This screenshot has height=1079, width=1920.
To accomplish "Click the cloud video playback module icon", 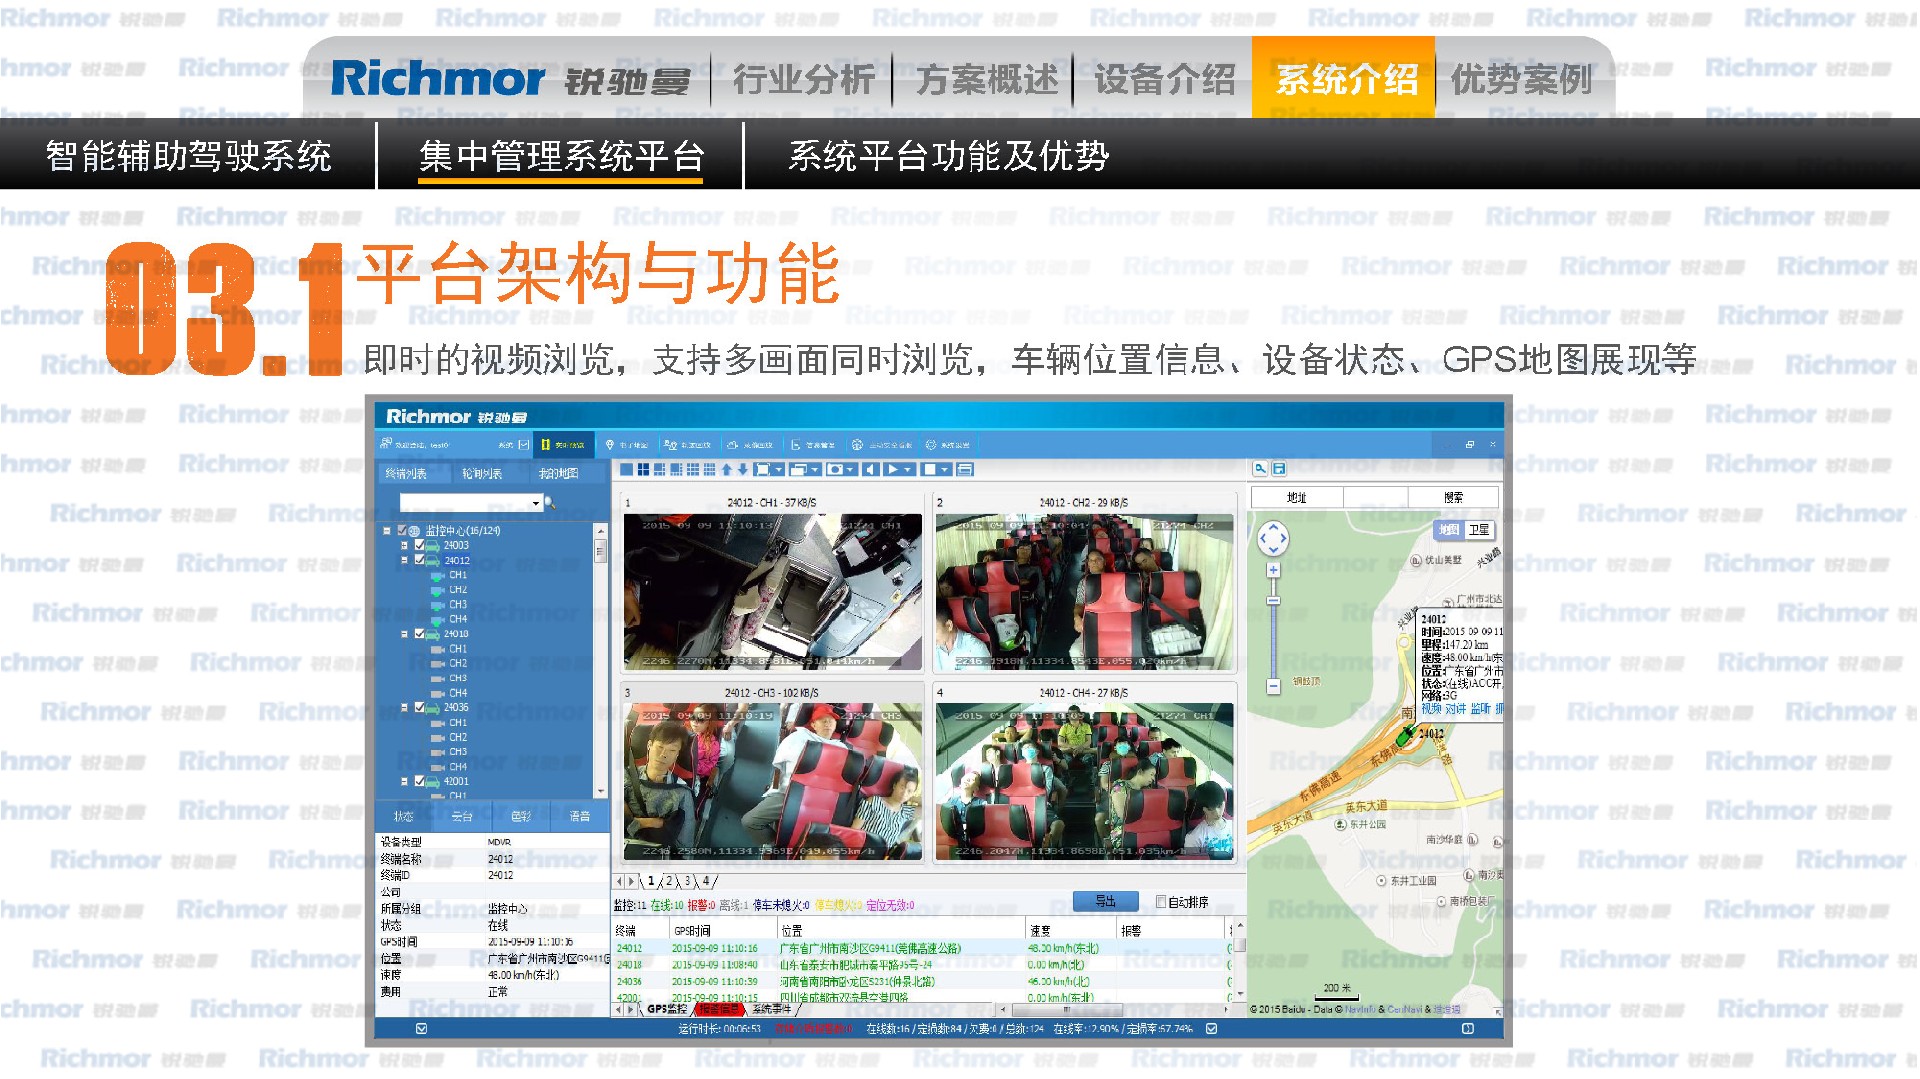I will click(x=732, y=445).
